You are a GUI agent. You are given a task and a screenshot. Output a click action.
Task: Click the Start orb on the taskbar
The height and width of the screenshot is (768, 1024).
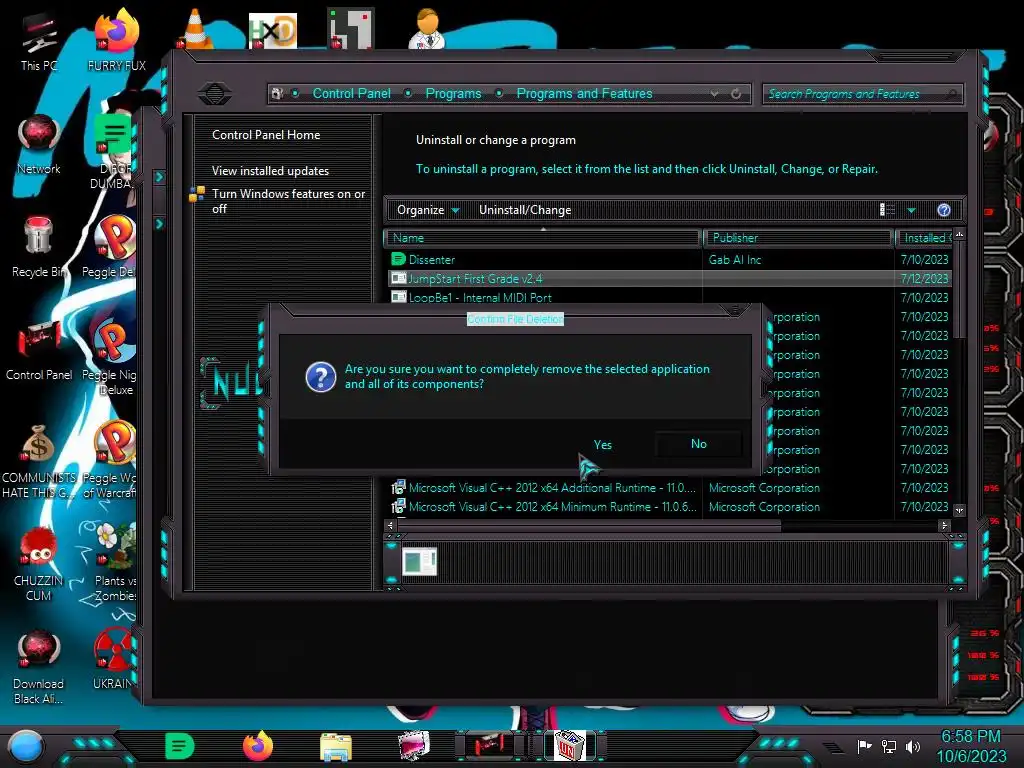(25, 747)
